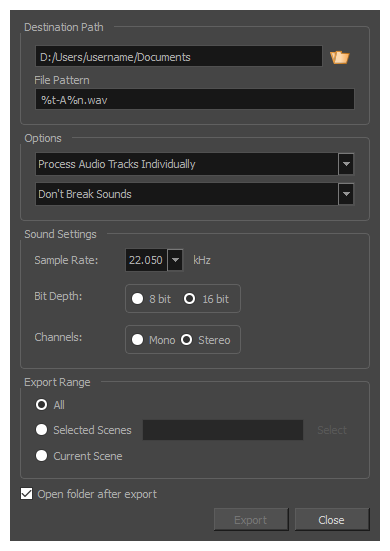Click the Select scenes button
Screen dimensions: 390x551
click(332, 430)
